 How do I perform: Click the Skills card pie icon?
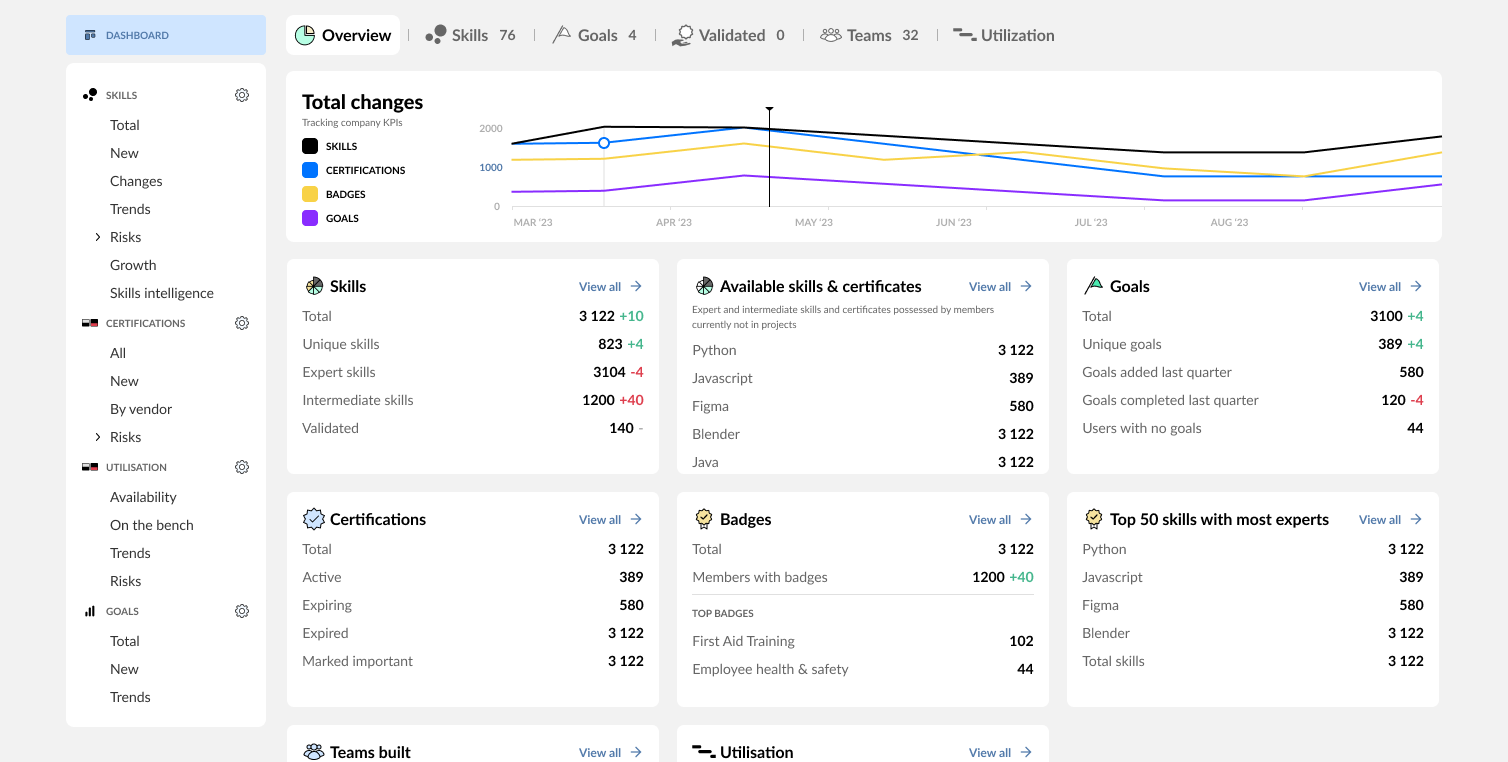(x=314, y=286)
